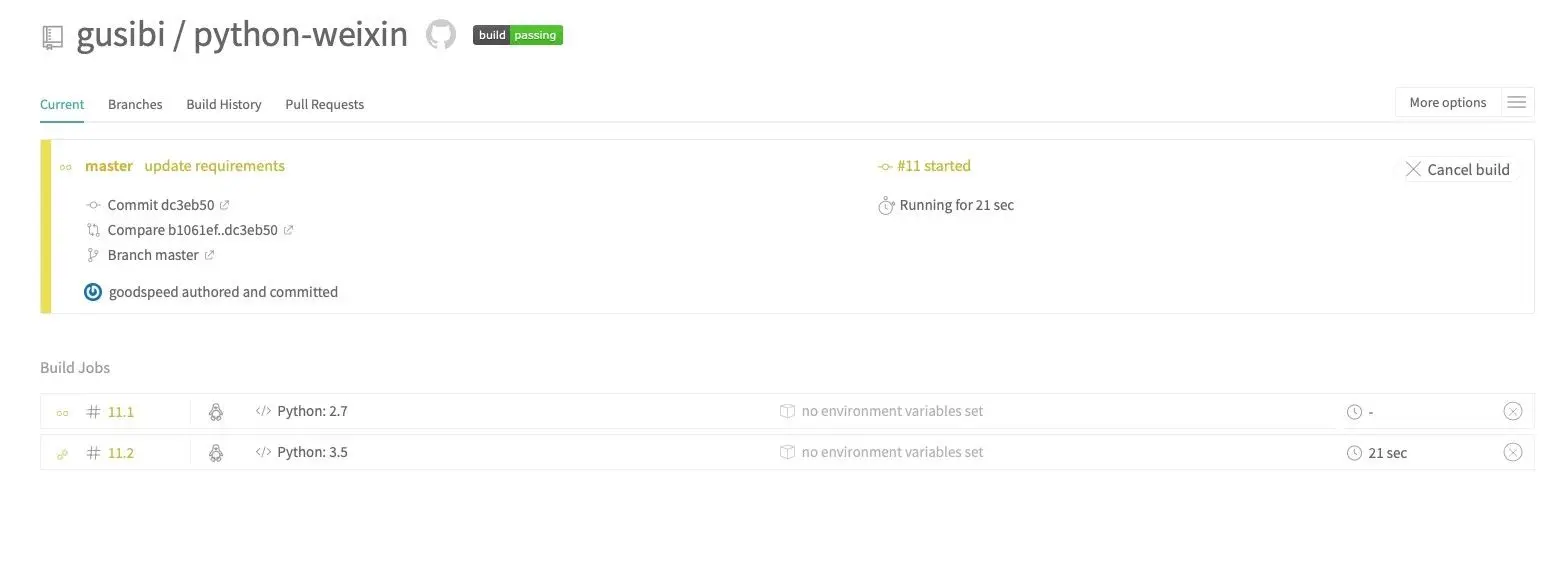Open the Pull Requests tab
1543x576 pixels.
tap(325, 104)
